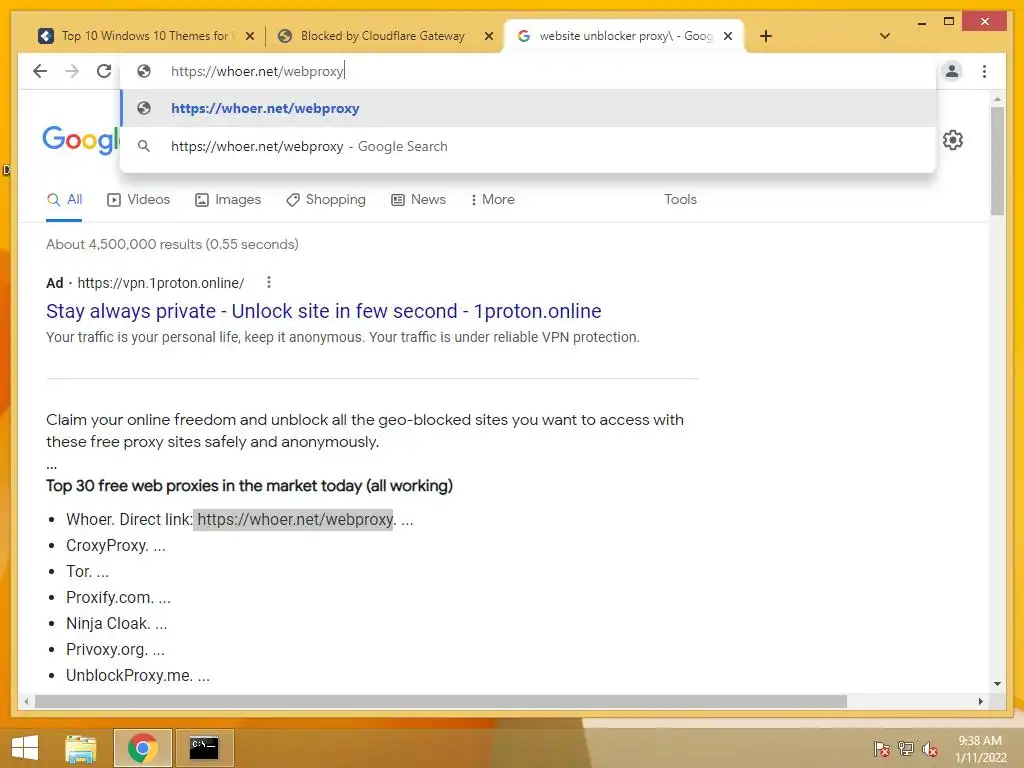1024x768 pixels.
Task: Select the All results tab
Action: 65,200
